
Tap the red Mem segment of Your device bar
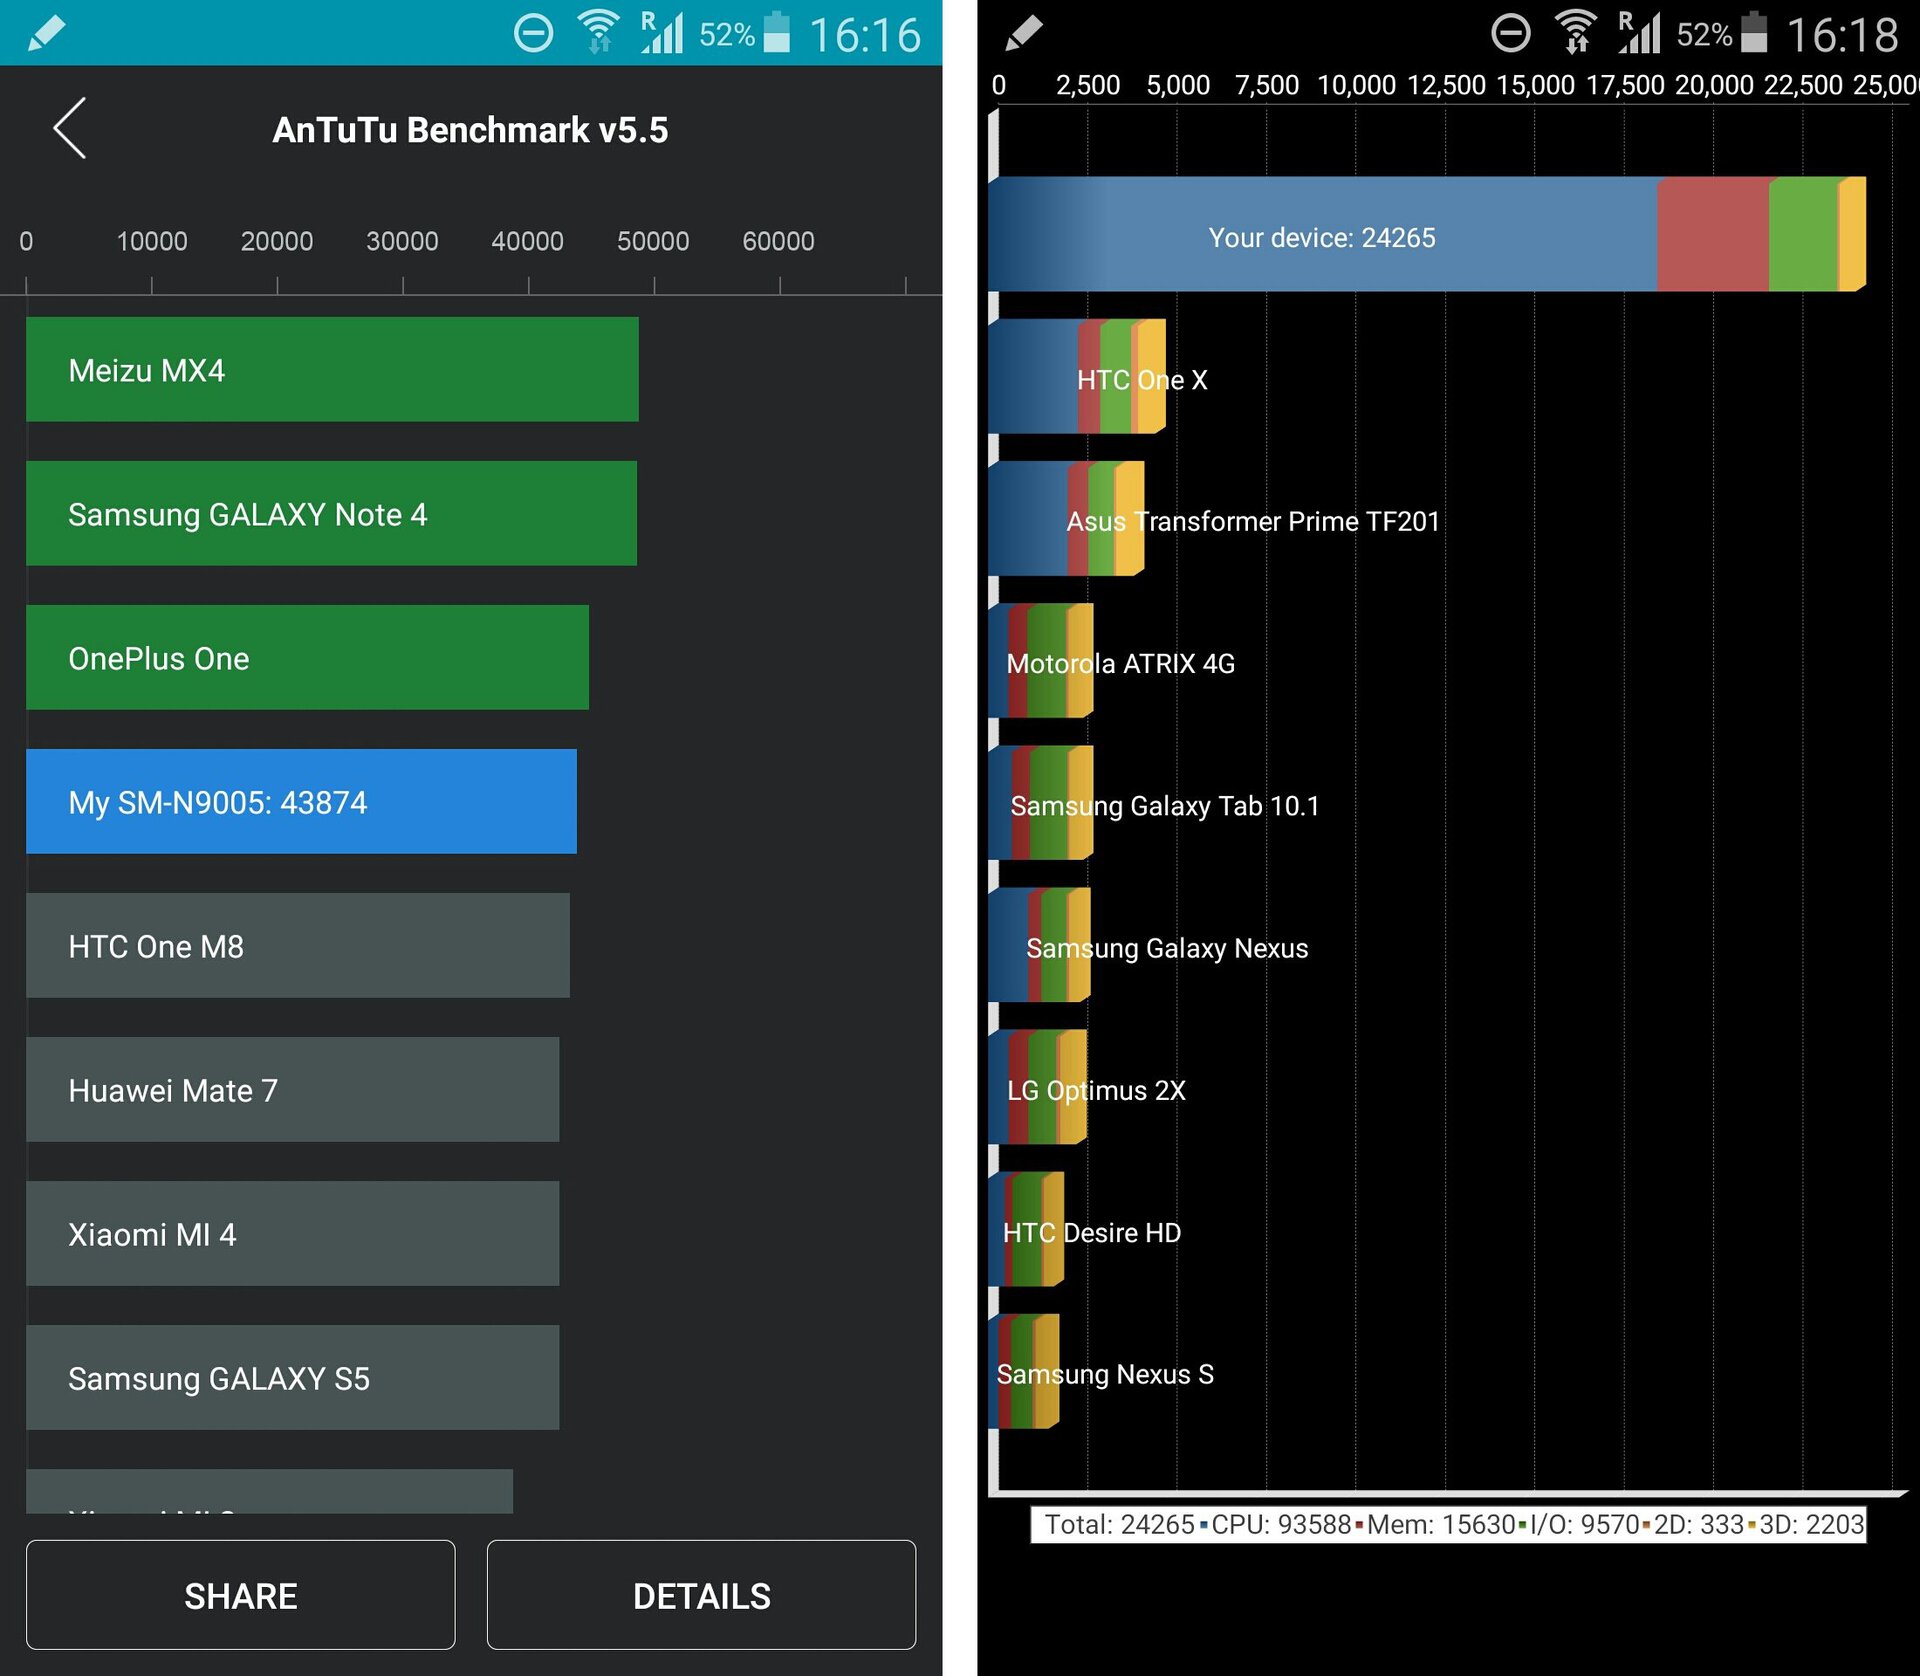point(1712,235)
